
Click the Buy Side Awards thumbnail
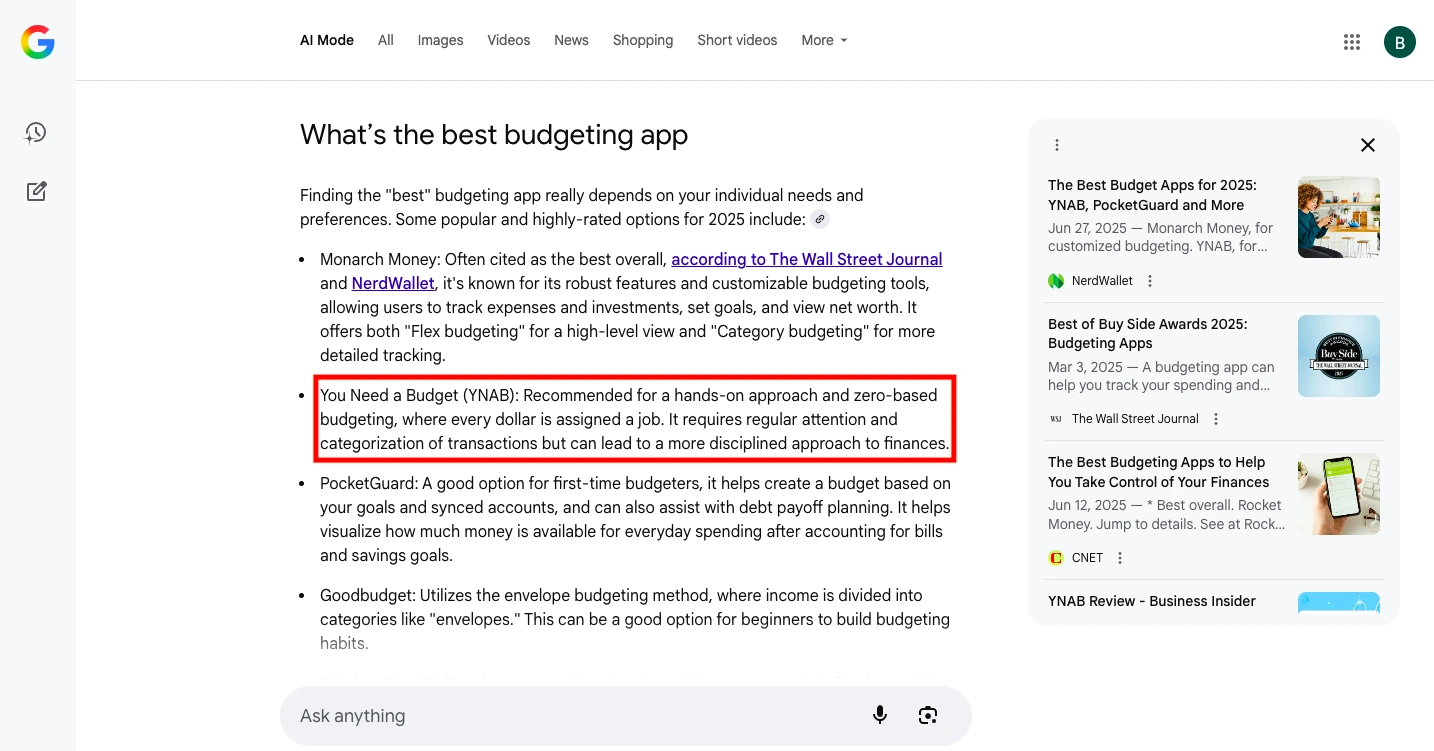(x=1338, y=356)
